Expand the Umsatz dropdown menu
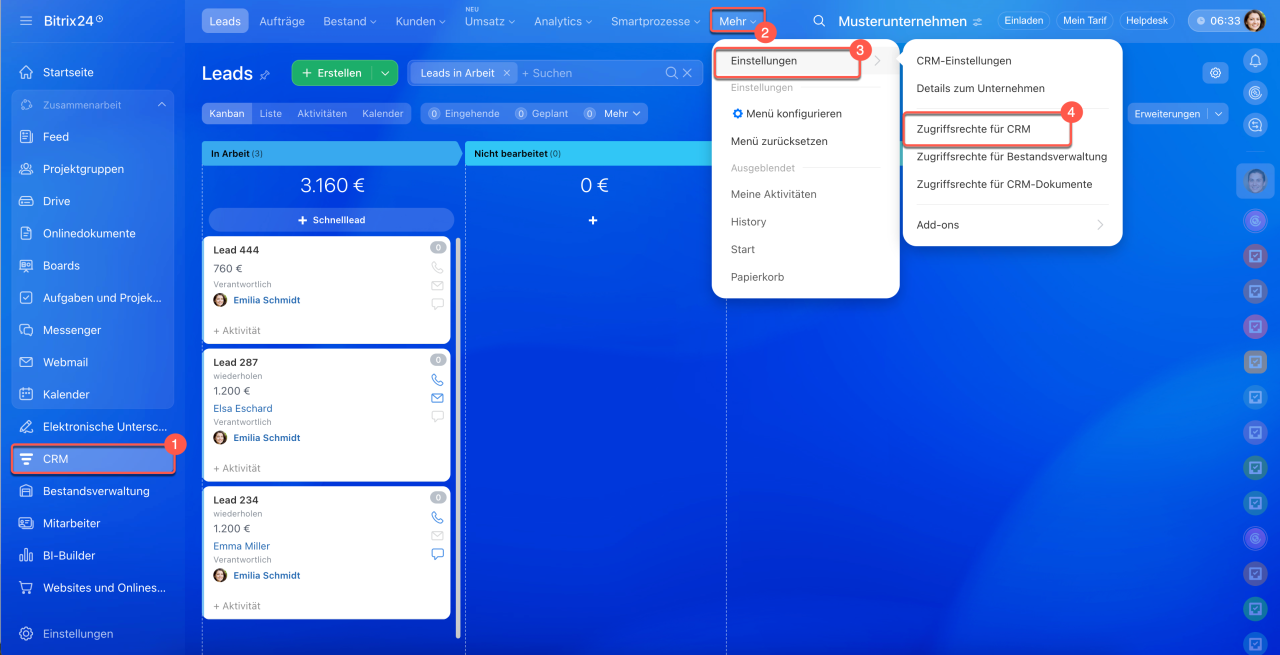 click(490, 21)
